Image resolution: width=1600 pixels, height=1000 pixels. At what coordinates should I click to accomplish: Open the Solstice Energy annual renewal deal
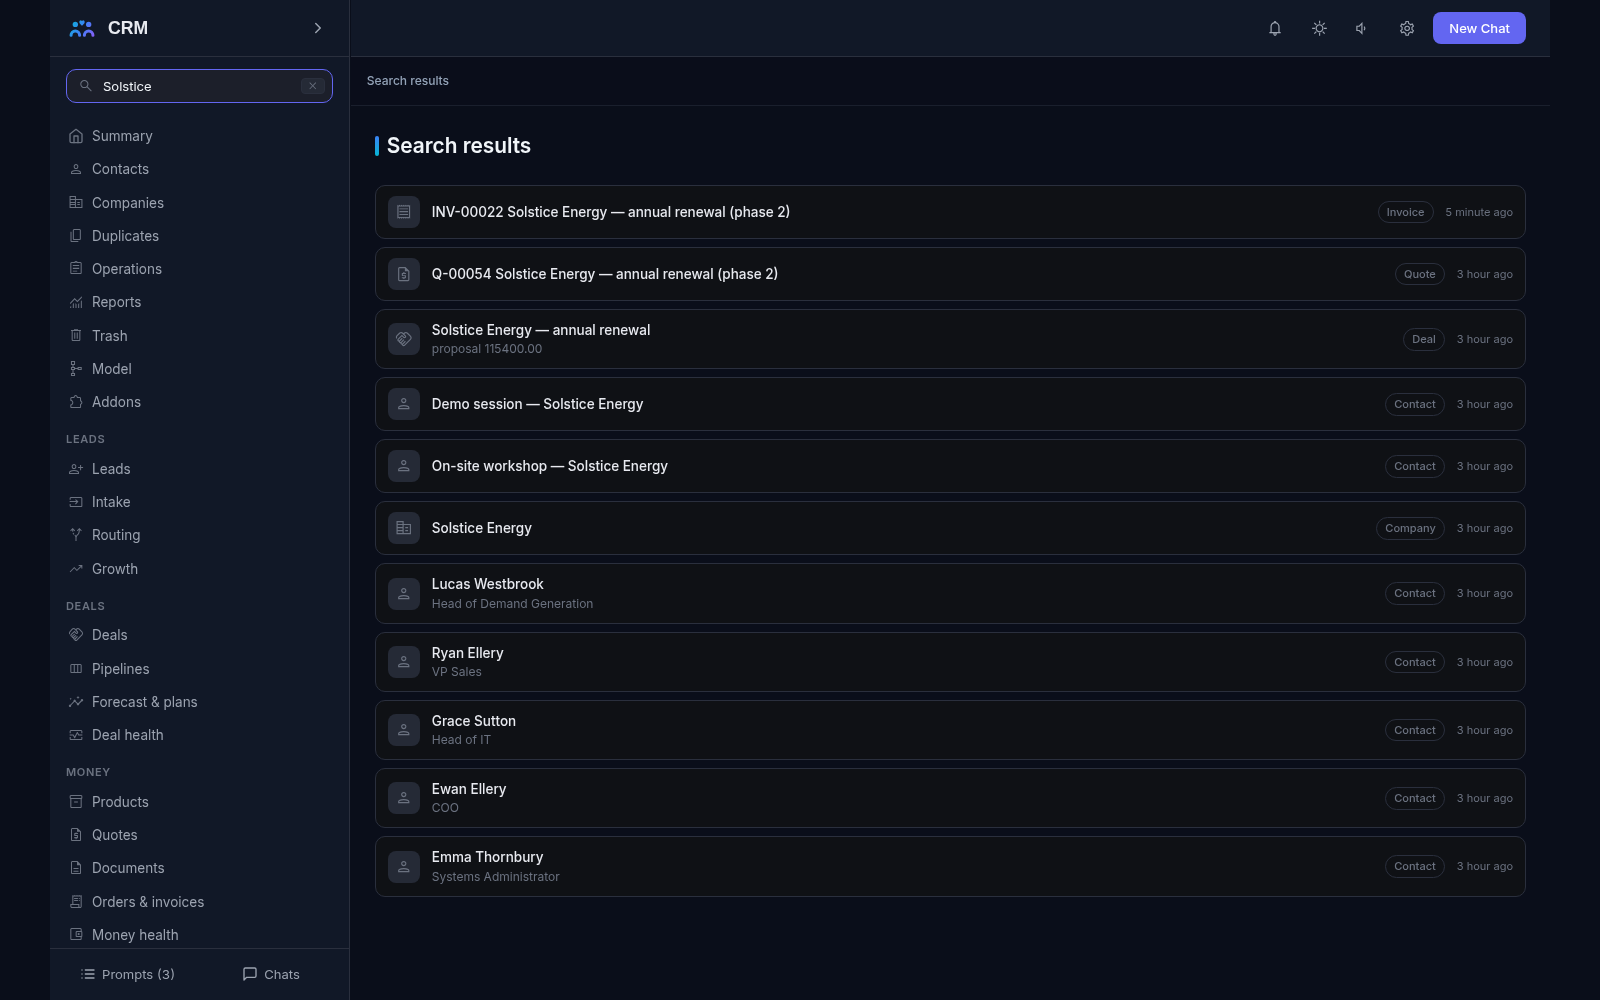(x=950, y=339)
